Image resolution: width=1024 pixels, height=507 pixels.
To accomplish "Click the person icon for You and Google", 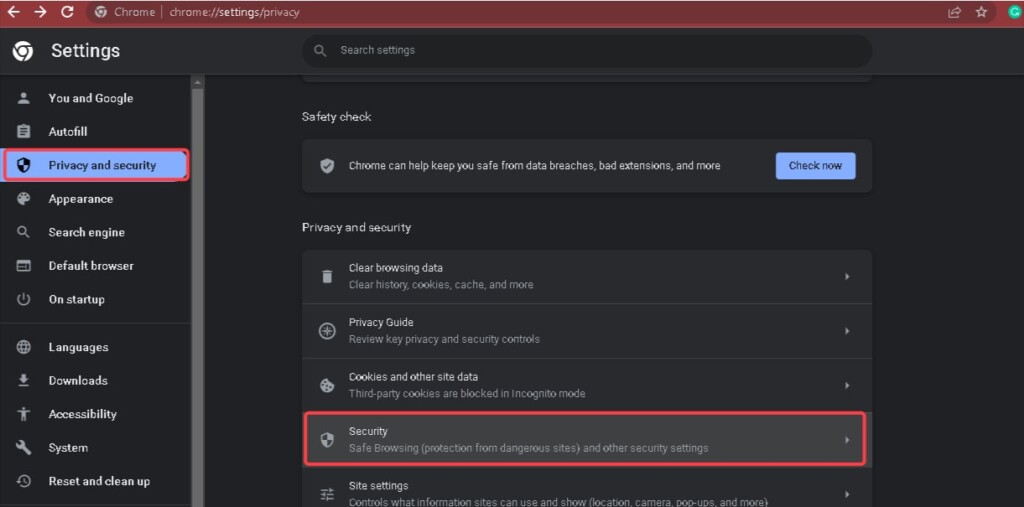I will [x=24, y=98].
